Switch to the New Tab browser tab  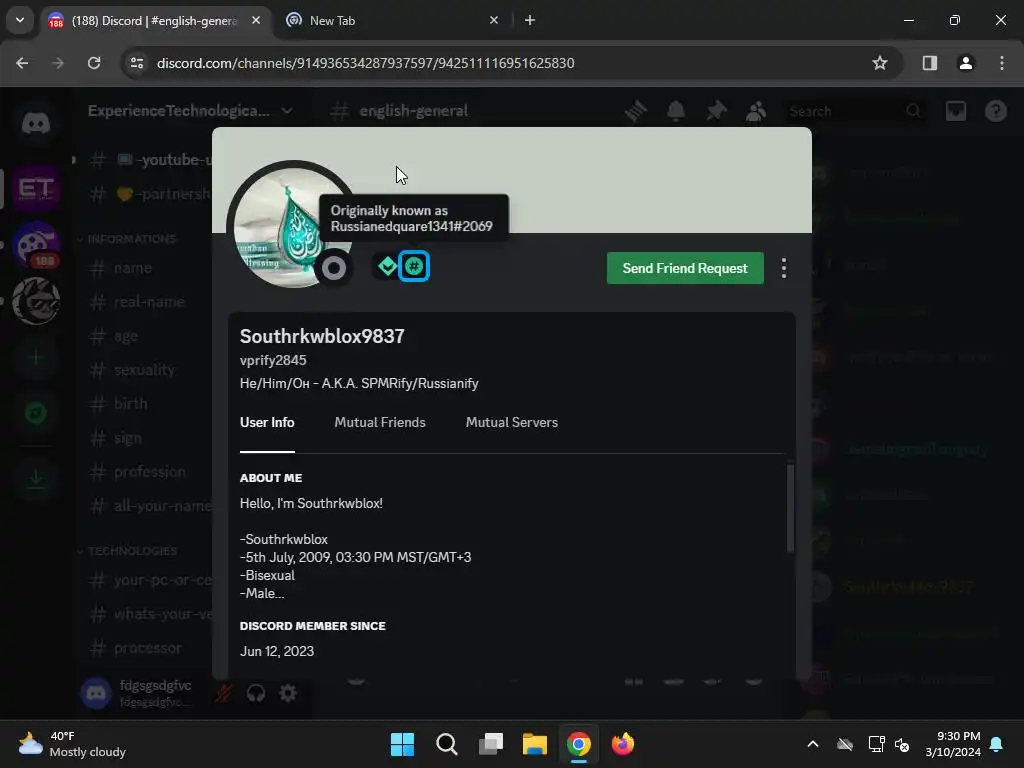[392, 20]
